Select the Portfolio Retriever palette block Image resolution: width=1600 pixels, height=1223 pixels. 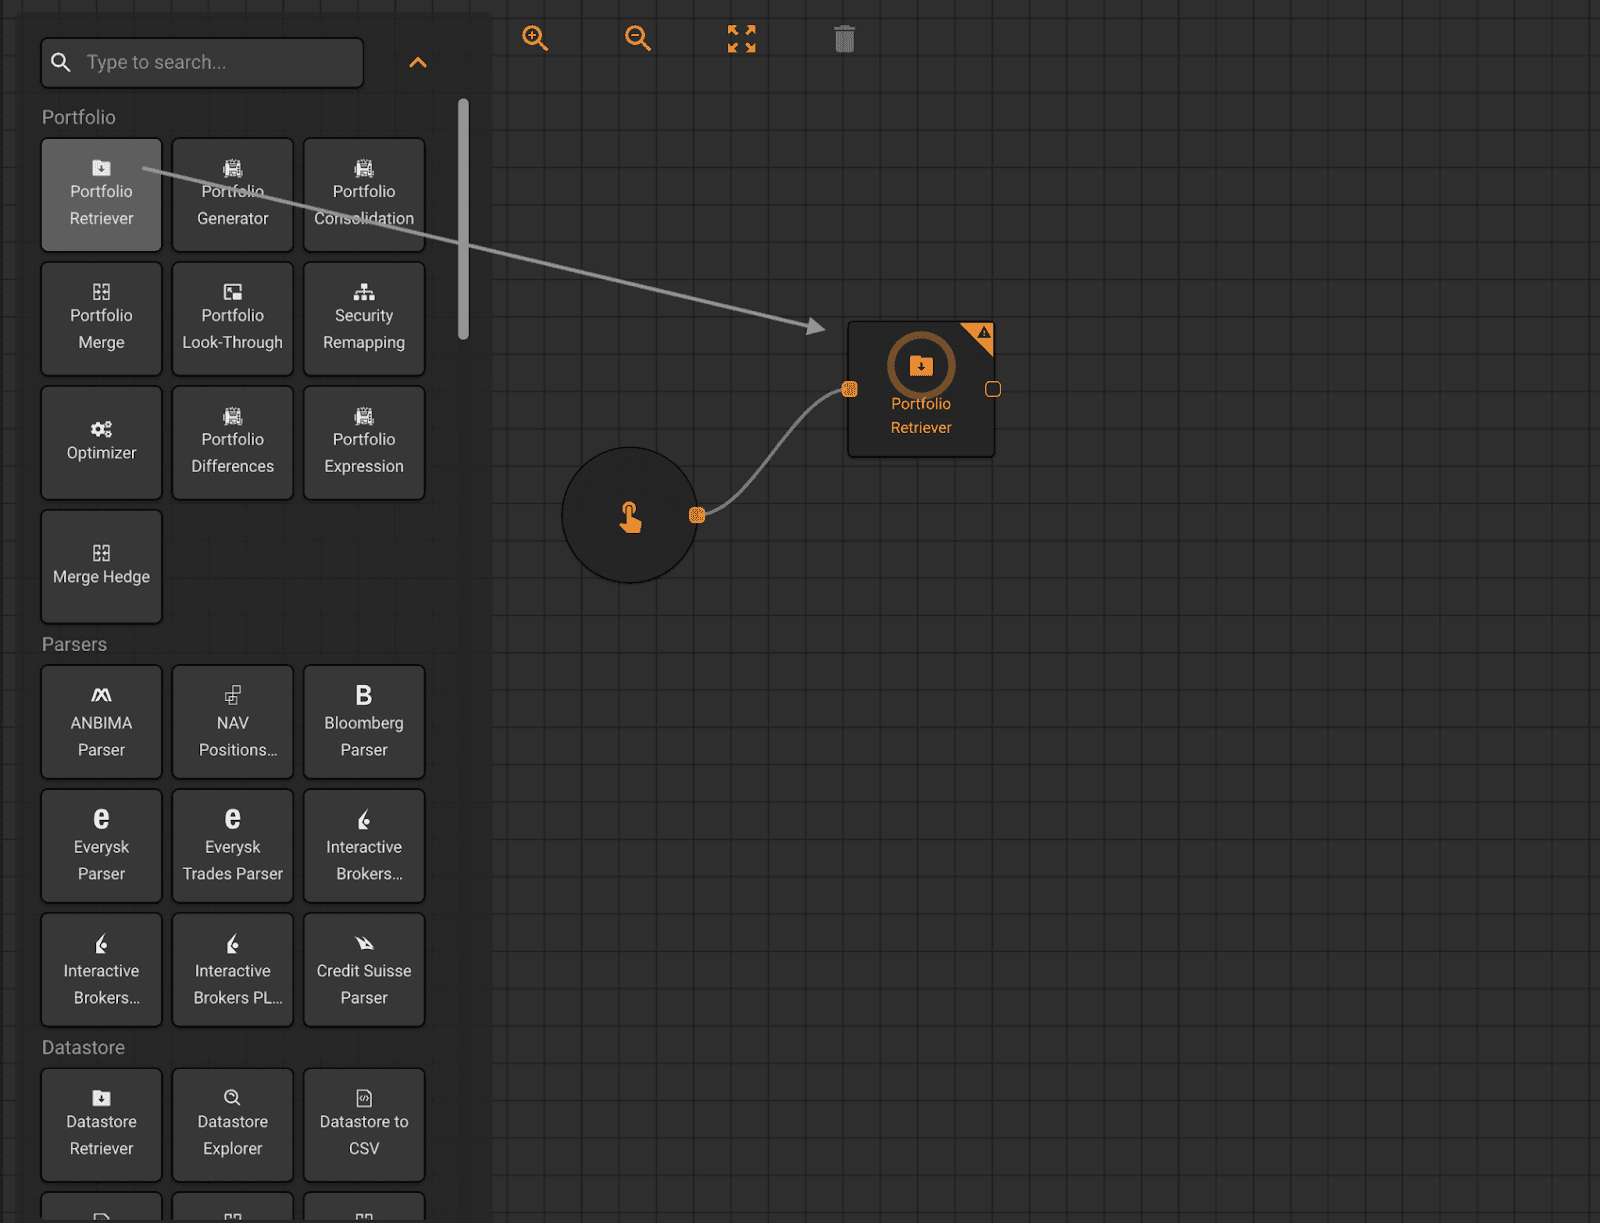pos(101,195)
